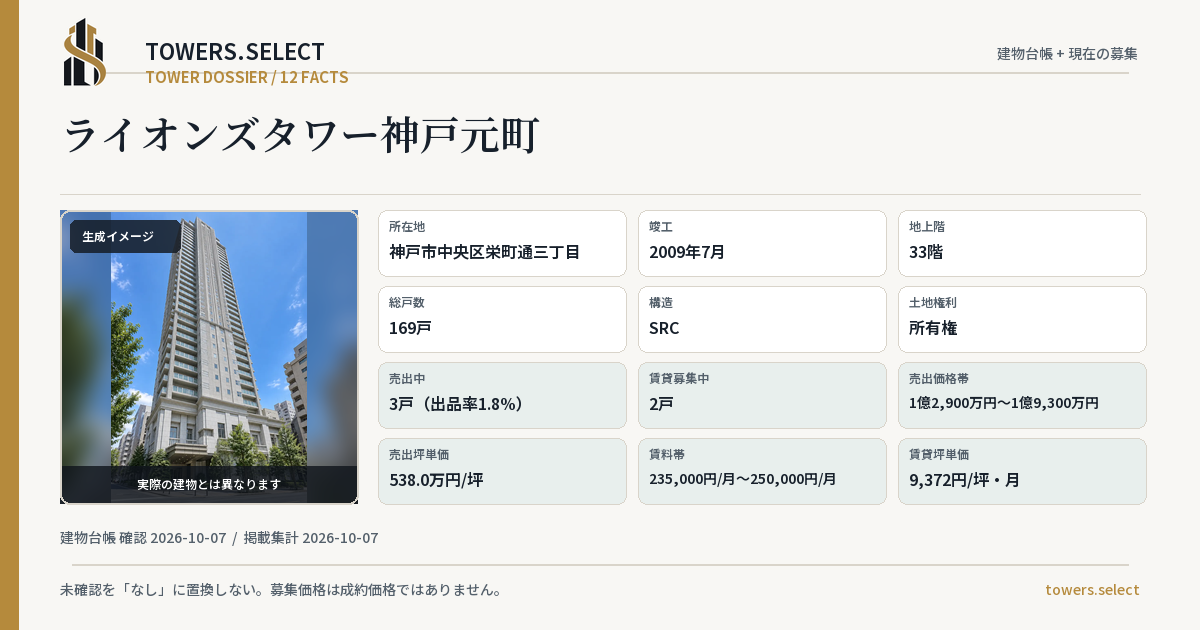Image resolution: width=1200 pixels, height=630 pixels.
Task: Select the 売出中 3戸 card
Action: (x=502, y=395)
